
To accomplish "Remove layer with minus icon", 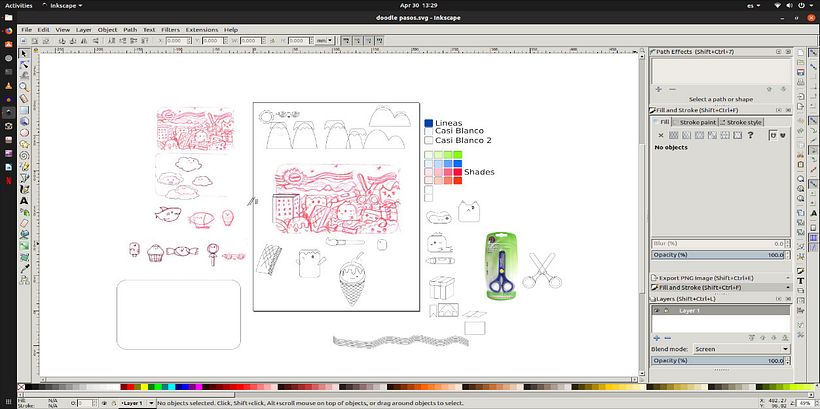I will tap(666, 338).
